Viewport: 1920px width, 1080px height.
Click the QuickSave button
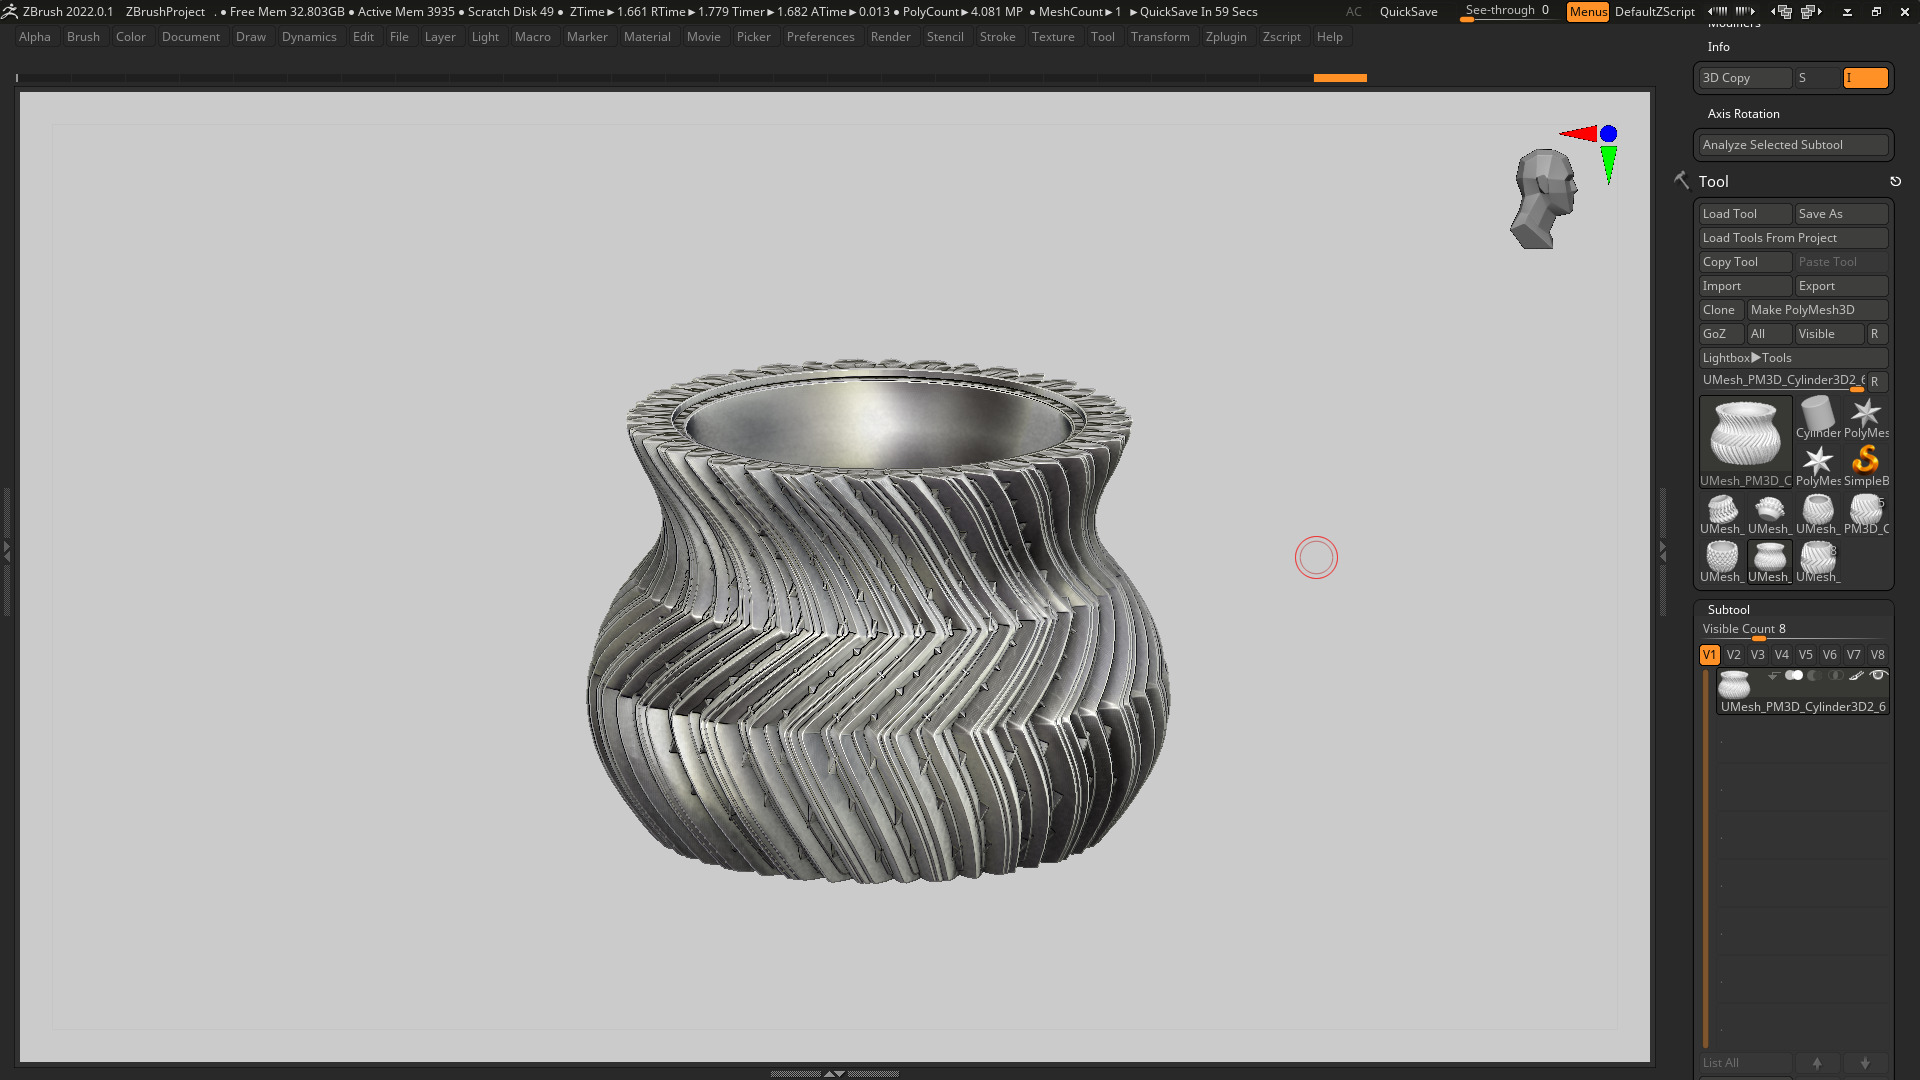point(1408,11)
